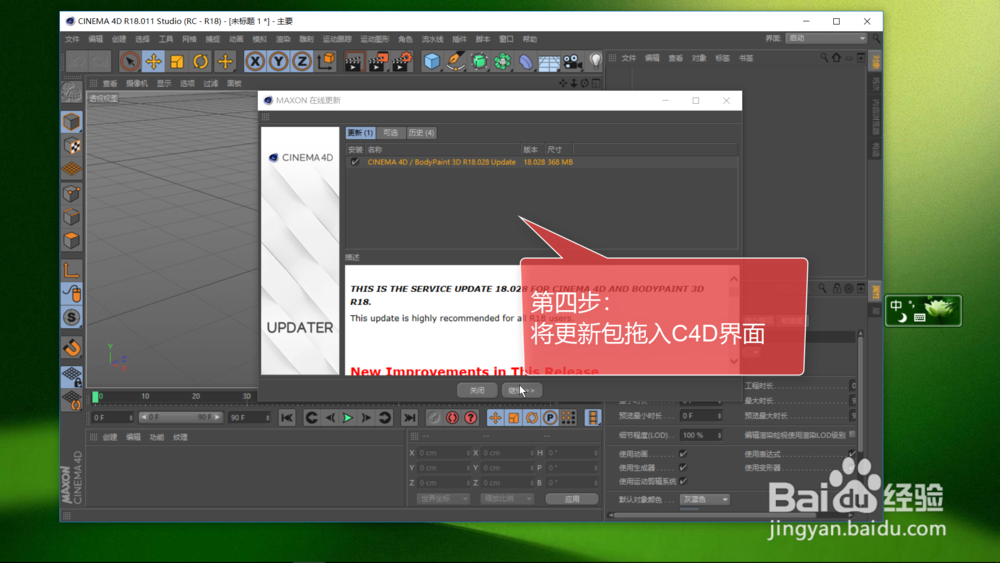
Task: Click record active objects red icon
Action: click(x=452, y=418)
